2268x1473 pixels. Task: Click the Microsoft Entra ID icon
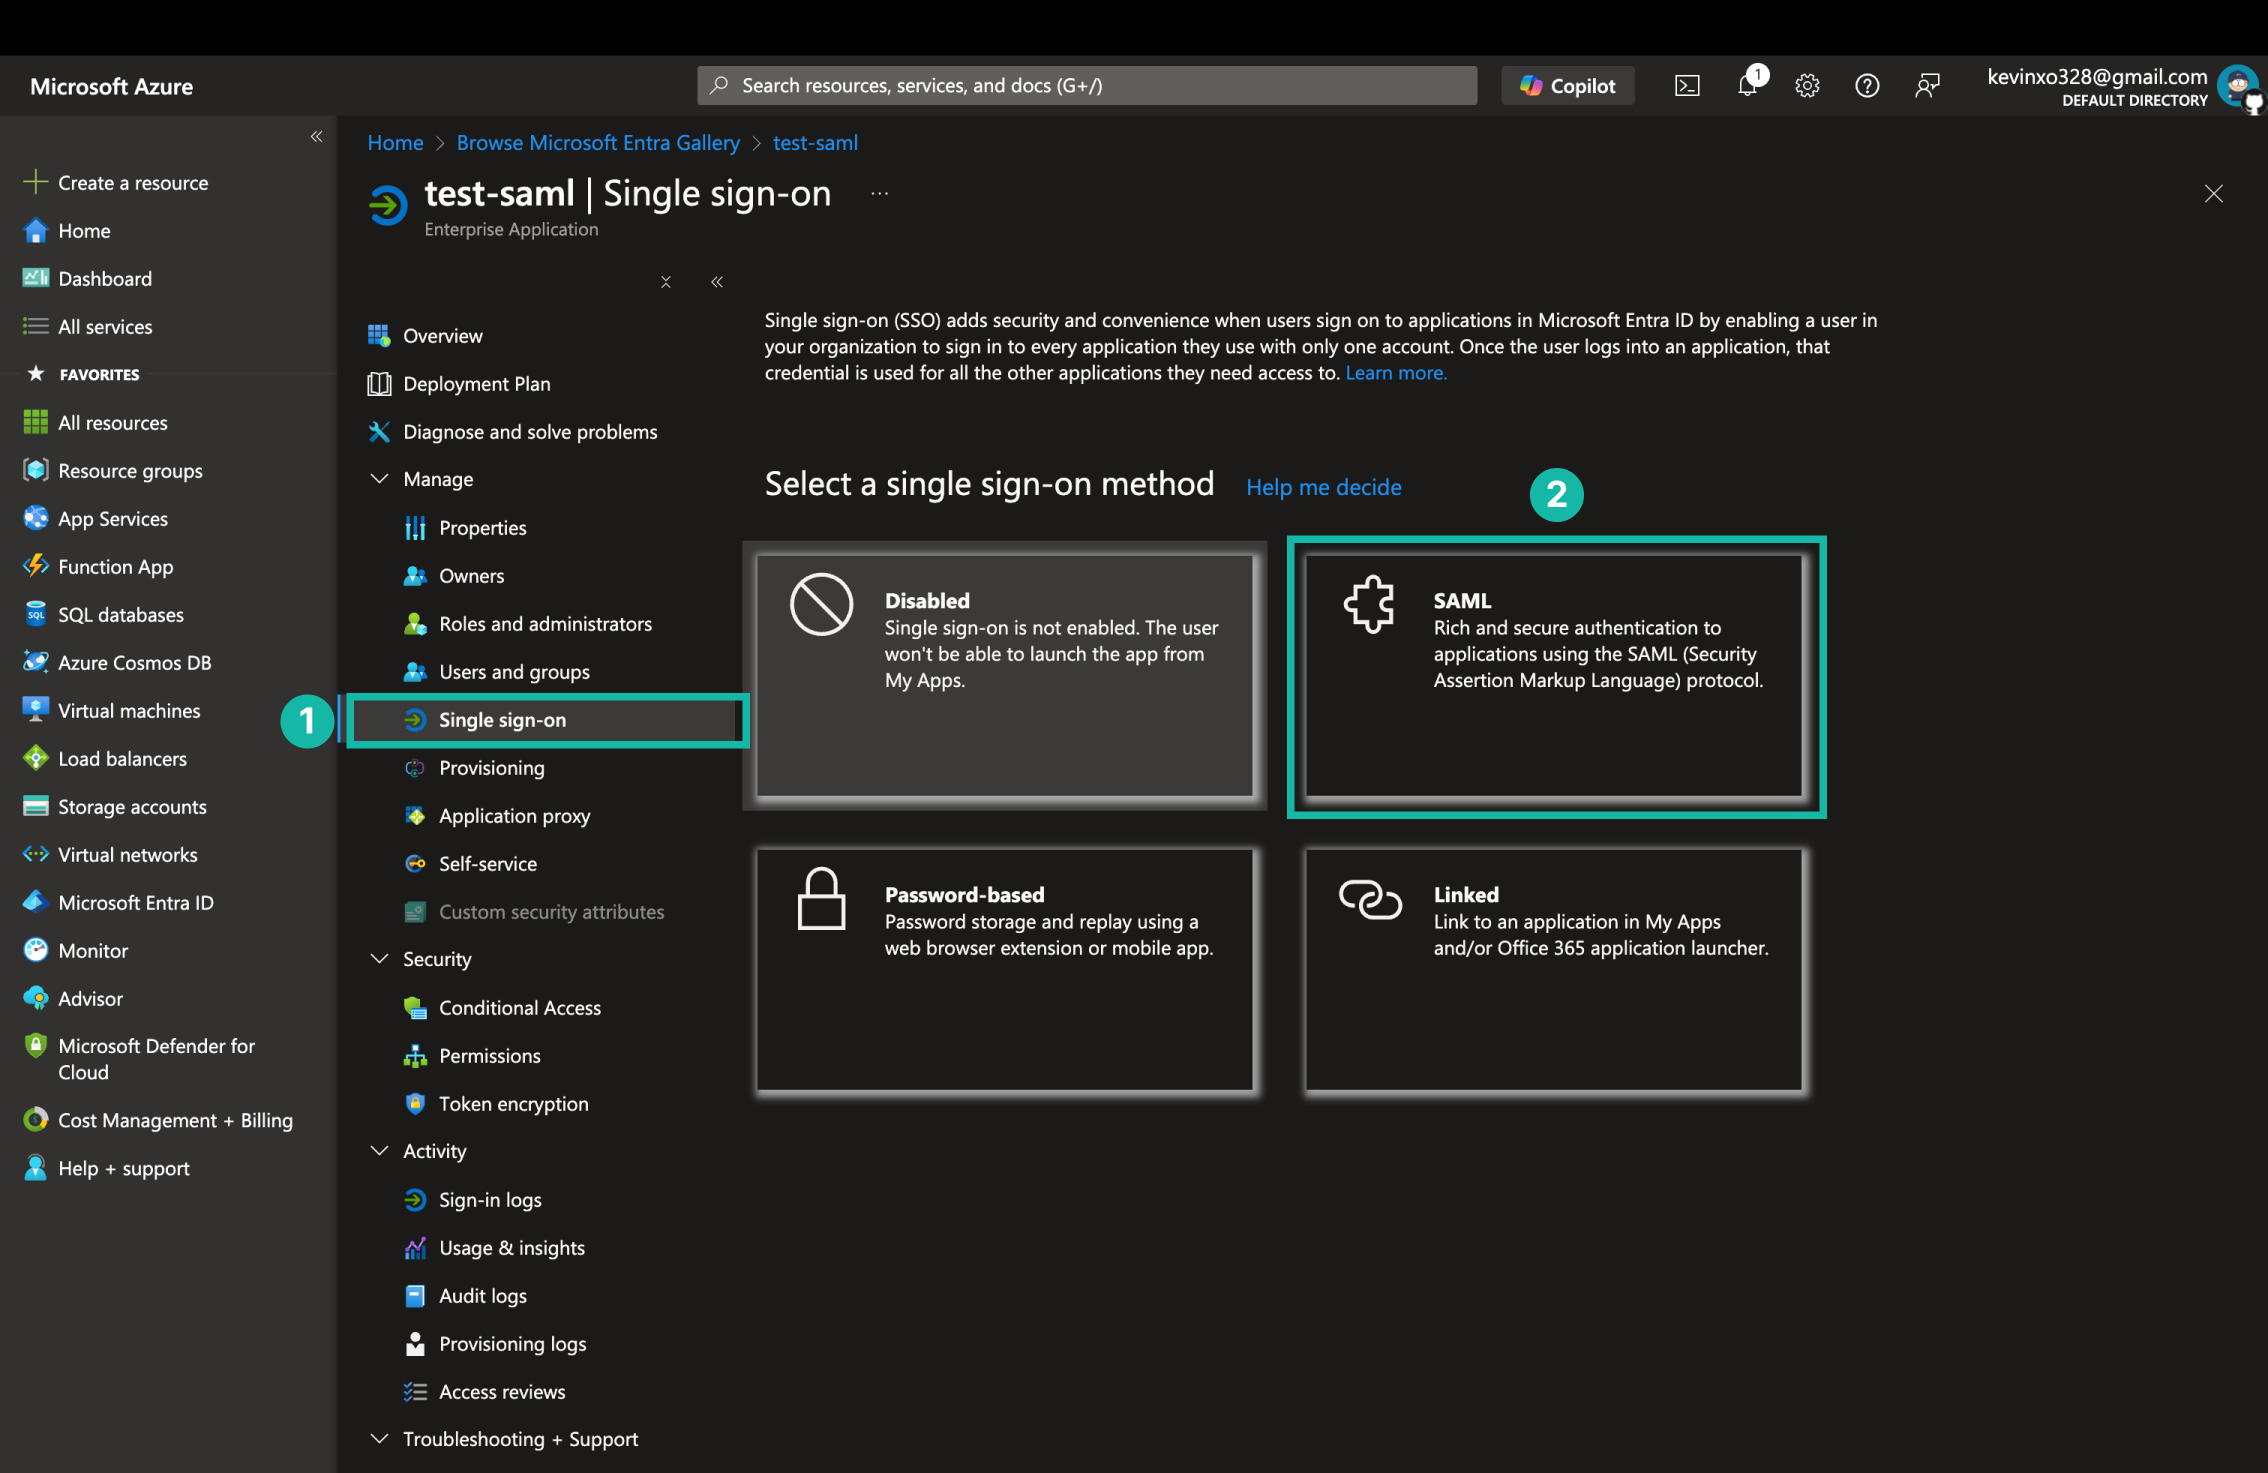point(36,902)
